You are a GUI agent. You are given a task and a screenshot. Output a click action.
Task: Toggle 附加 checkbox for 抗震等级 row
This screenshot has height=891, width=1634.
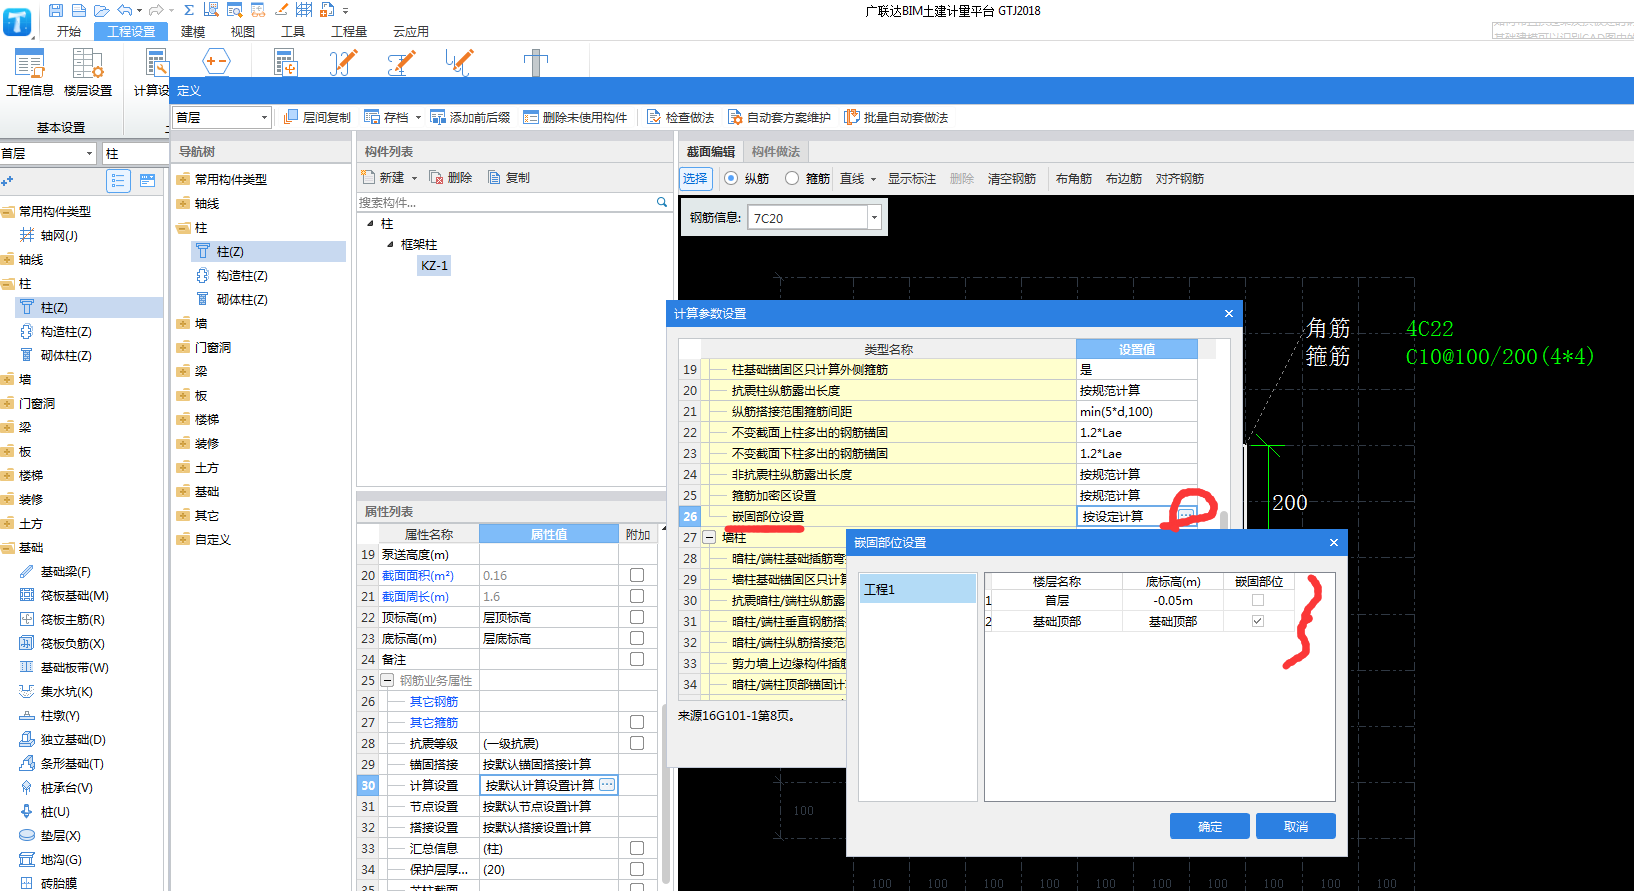coord(637,743)
